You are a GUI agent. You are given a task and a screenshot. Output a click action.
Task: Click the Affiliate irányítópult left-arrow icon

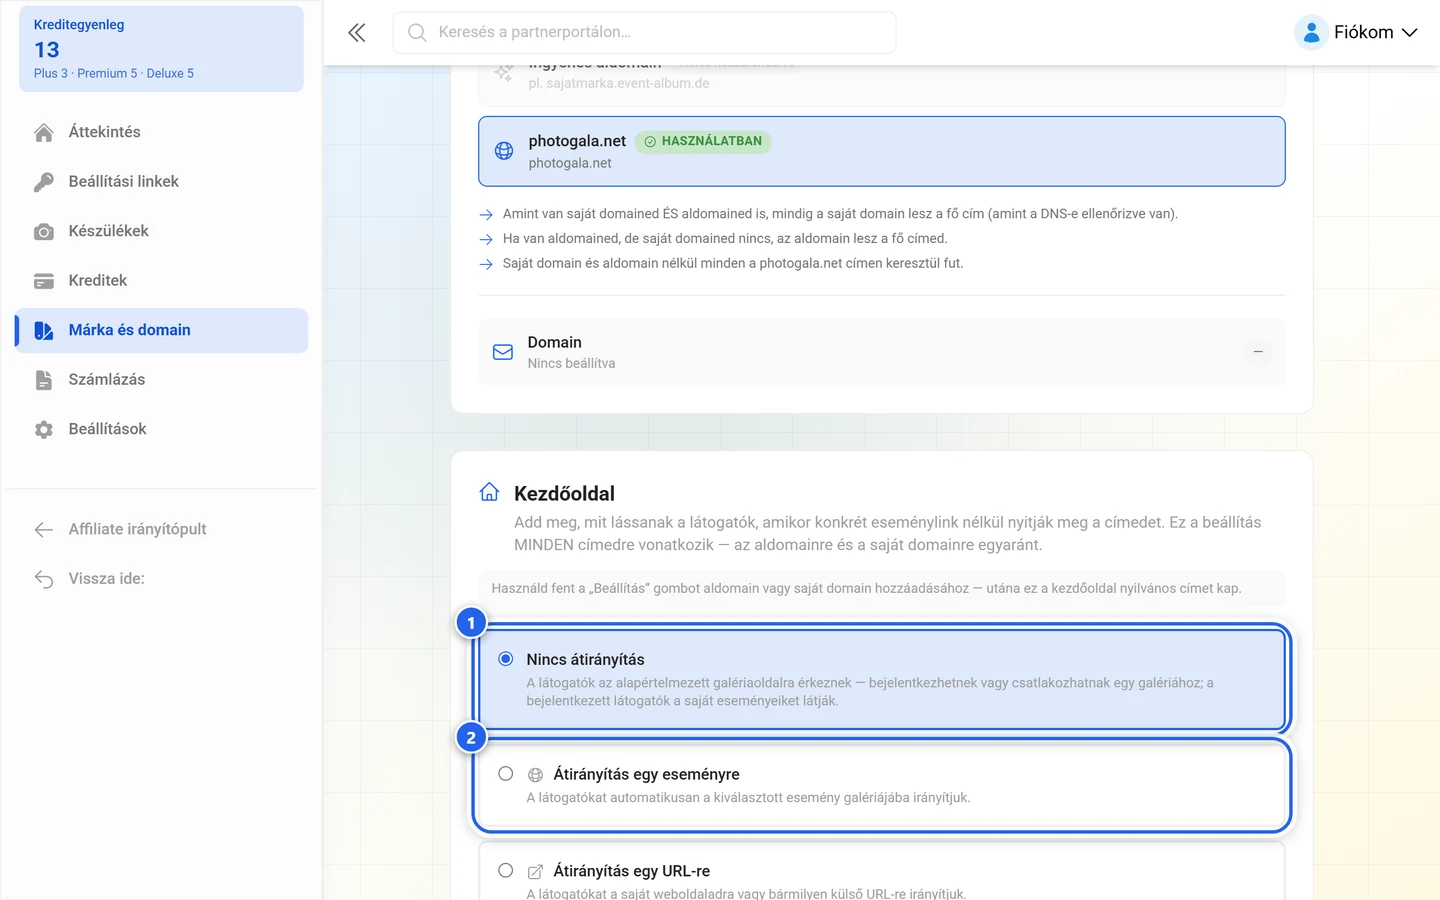tap(44, 530)
